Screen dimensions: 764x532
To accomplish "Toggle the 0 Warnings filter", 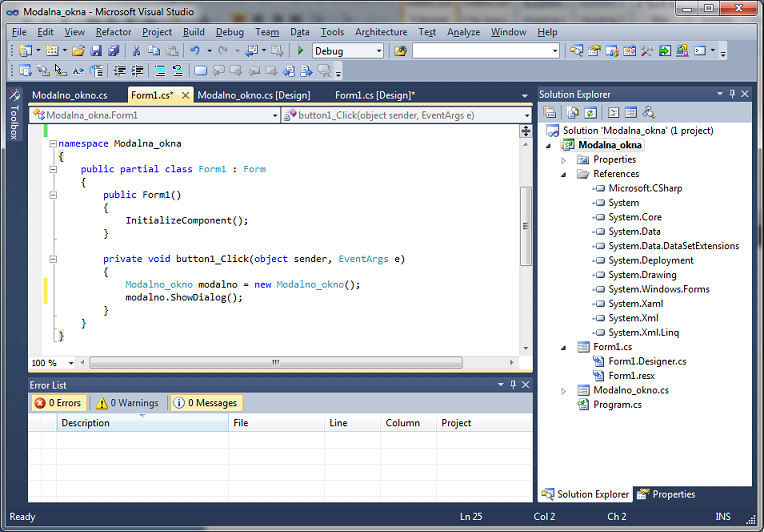I will tap(127, 403).
